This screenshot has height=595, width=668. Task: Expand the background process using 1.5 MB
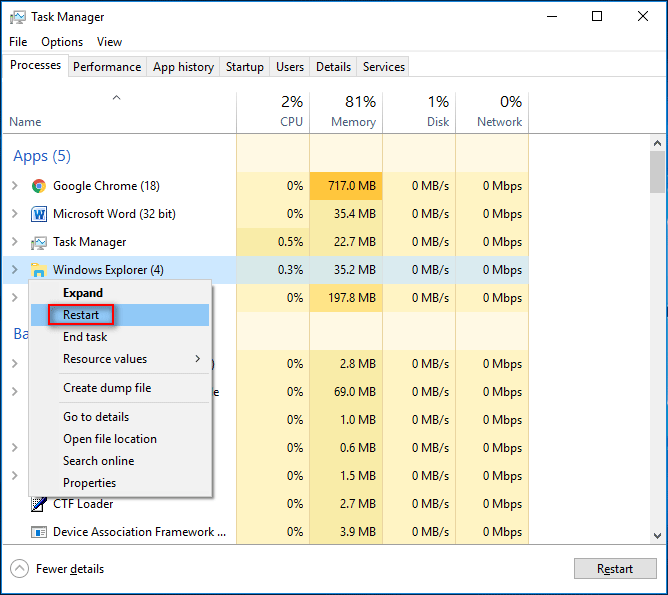[x=15, y=476]
